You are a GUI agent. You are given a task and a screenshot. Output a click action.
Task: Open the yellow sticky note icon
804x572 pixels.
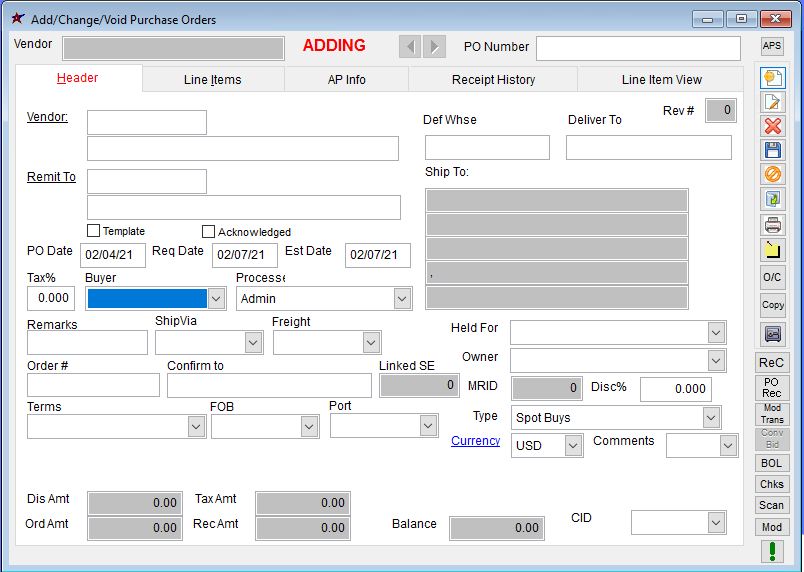[772, 249]
